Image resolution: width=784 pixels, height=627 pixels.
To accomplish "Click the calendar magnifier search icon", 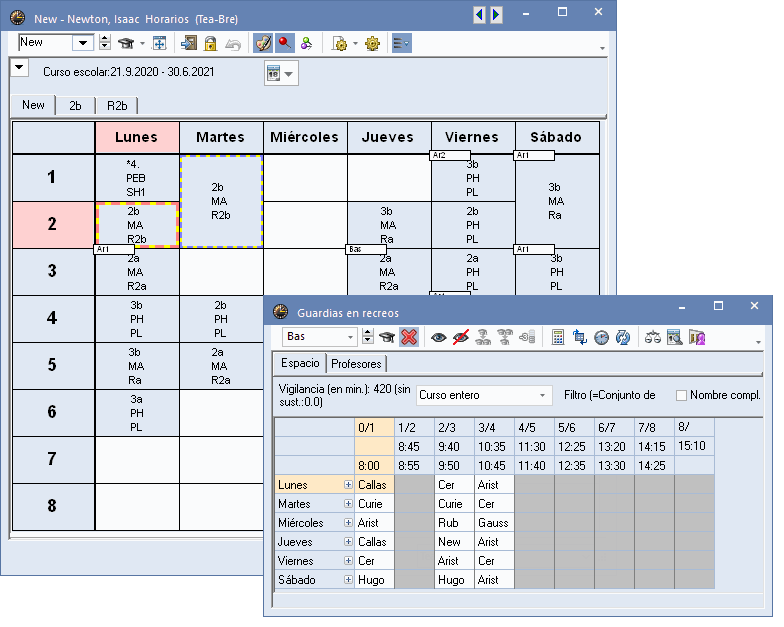I will (674, 338).
